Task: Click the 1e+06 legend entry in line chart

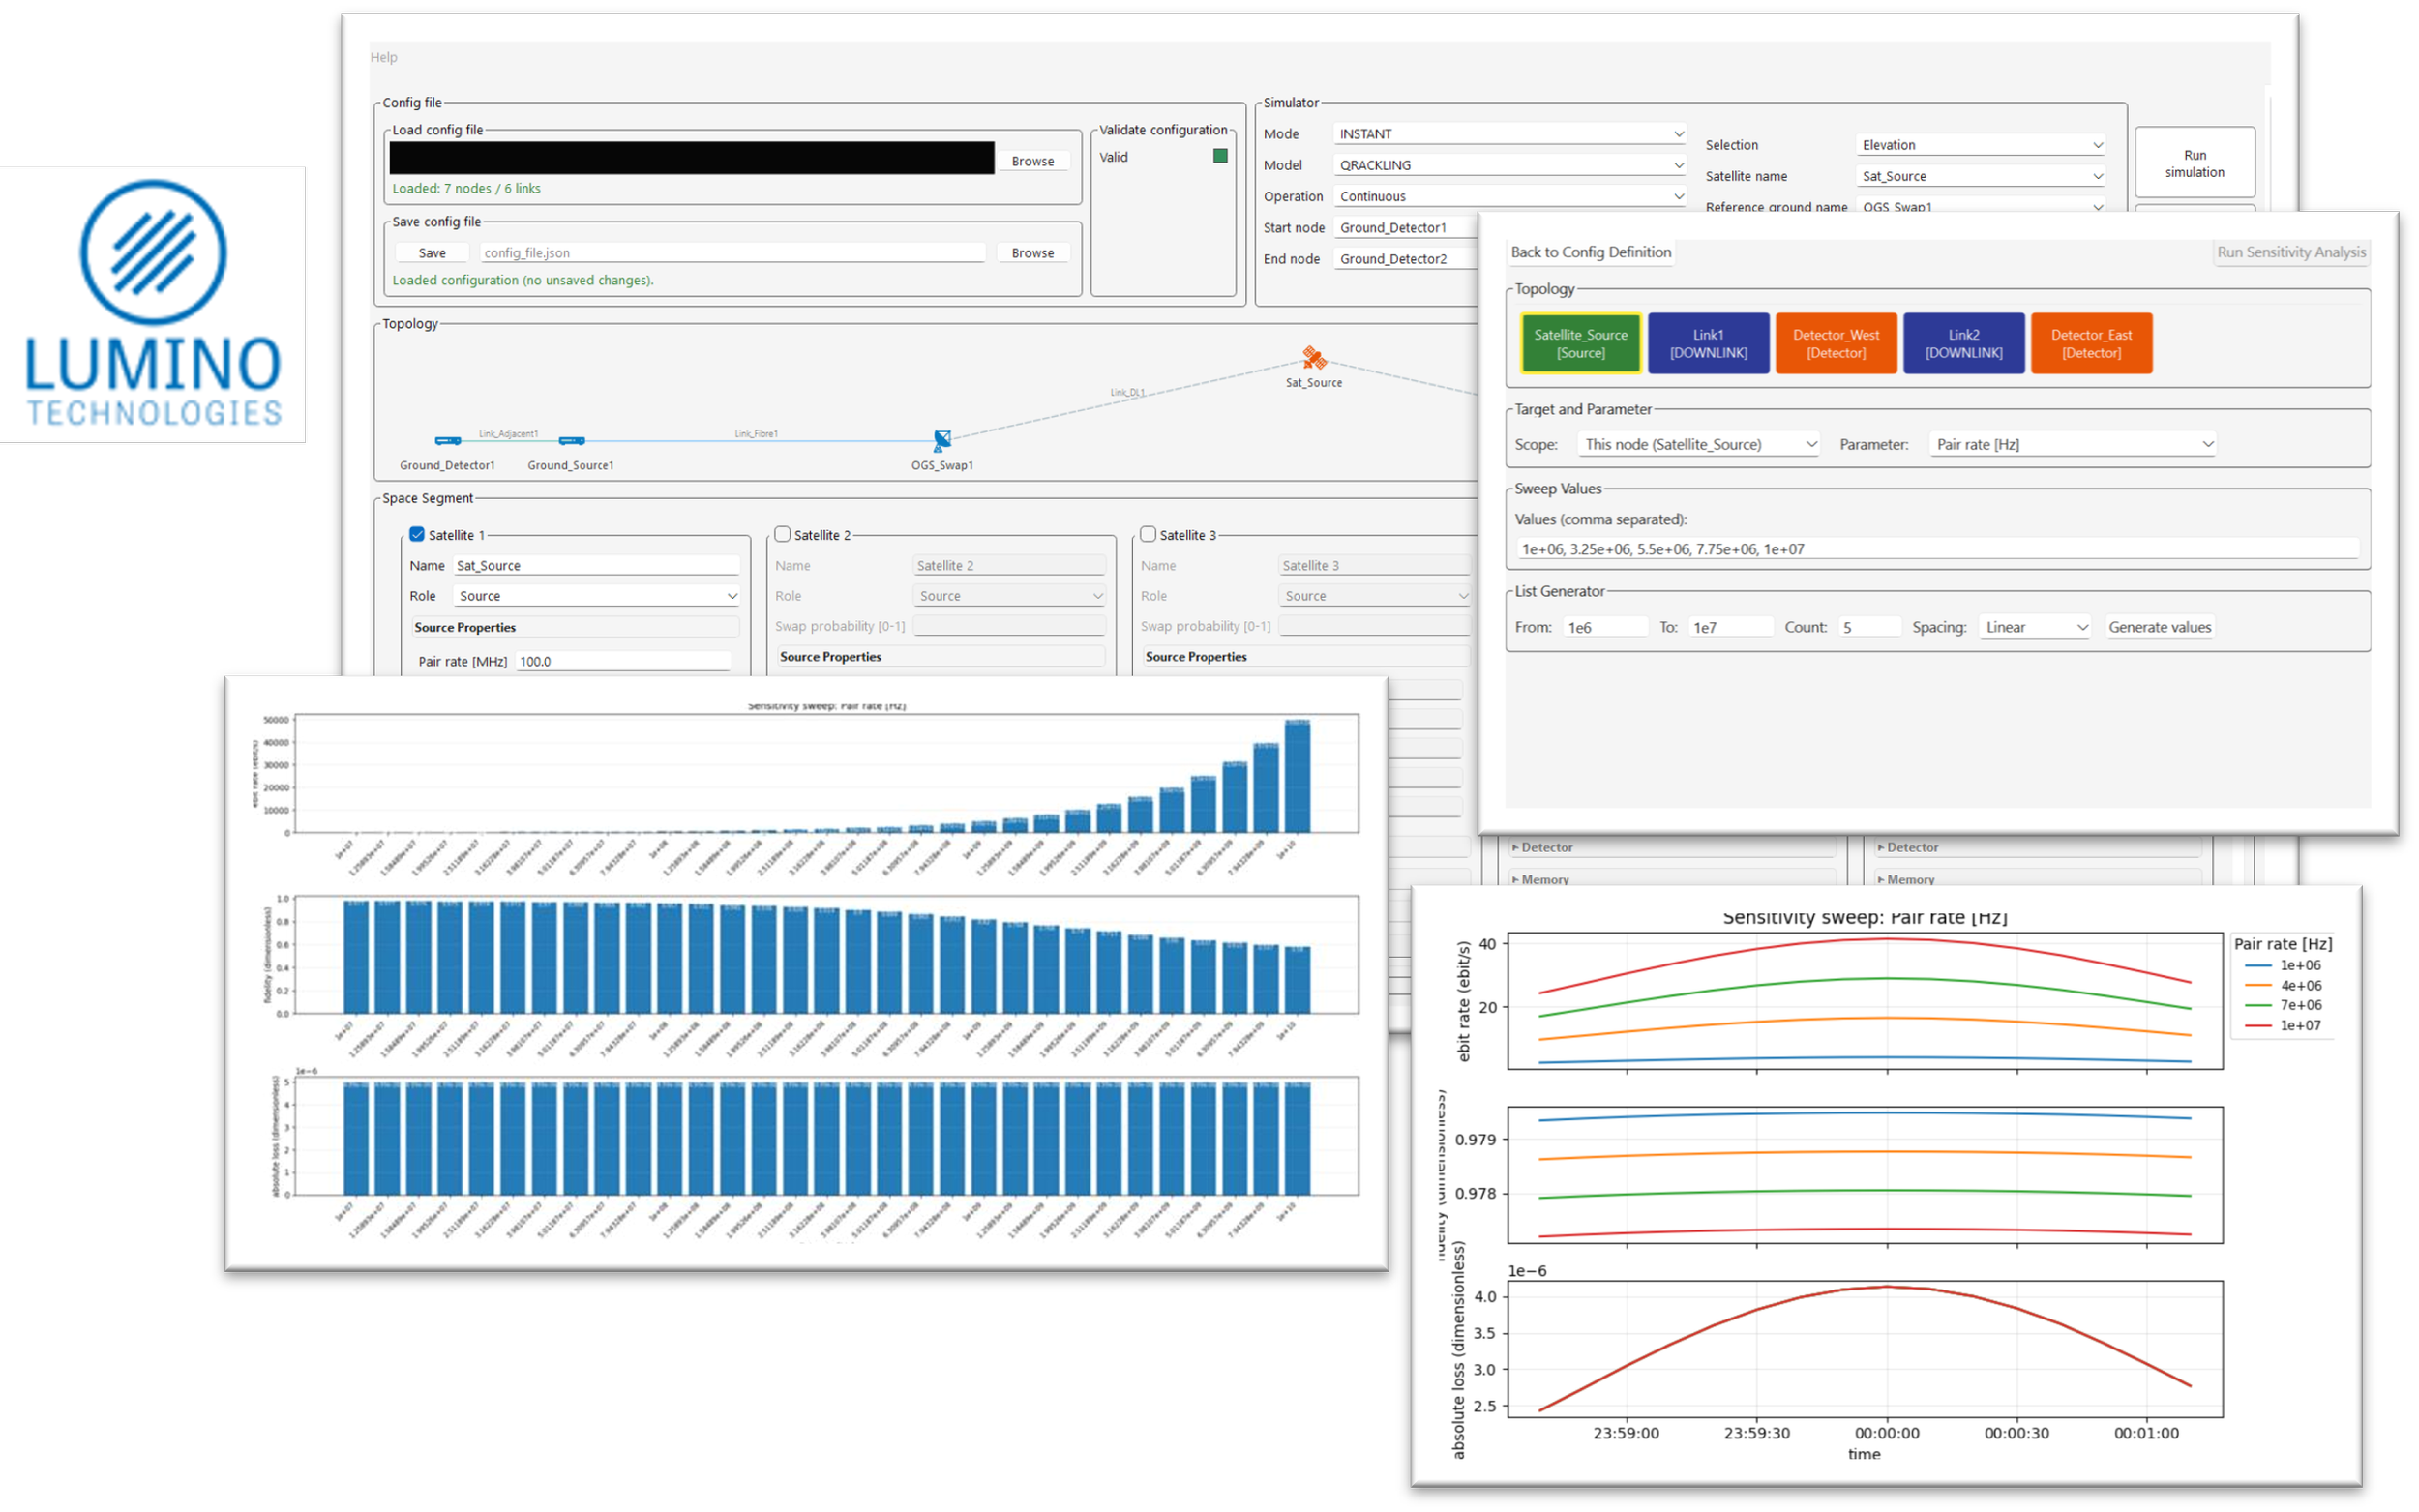Action: point(2284,965)
